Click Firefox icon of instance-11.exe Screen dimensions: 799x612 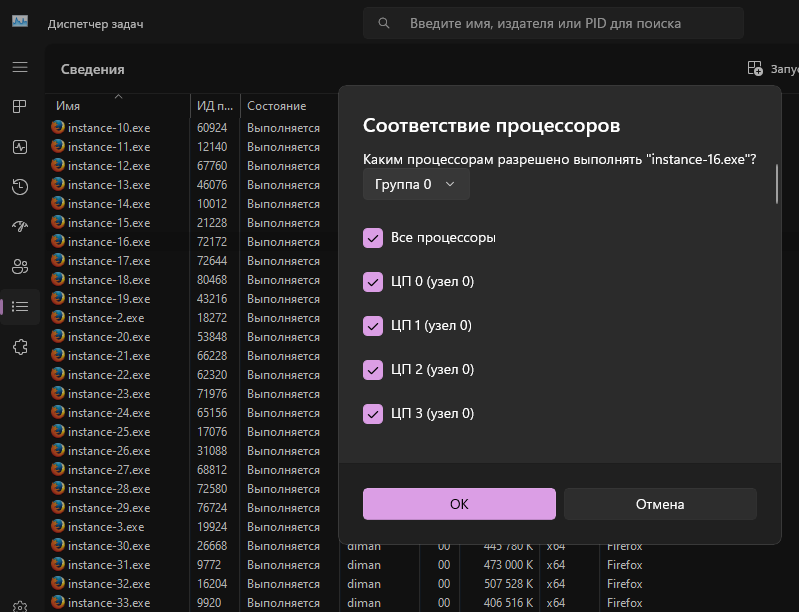click(x=58, y=146)
